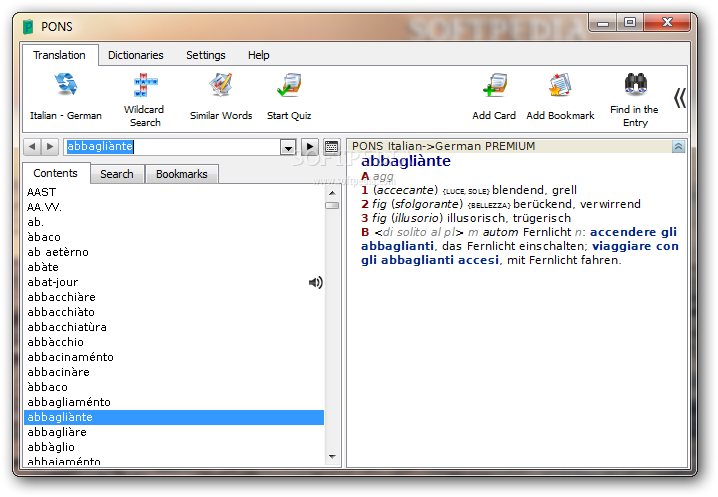The image size is (718, 497).
Task: Select abbagliàre in the word list
Action: point(174,432)
